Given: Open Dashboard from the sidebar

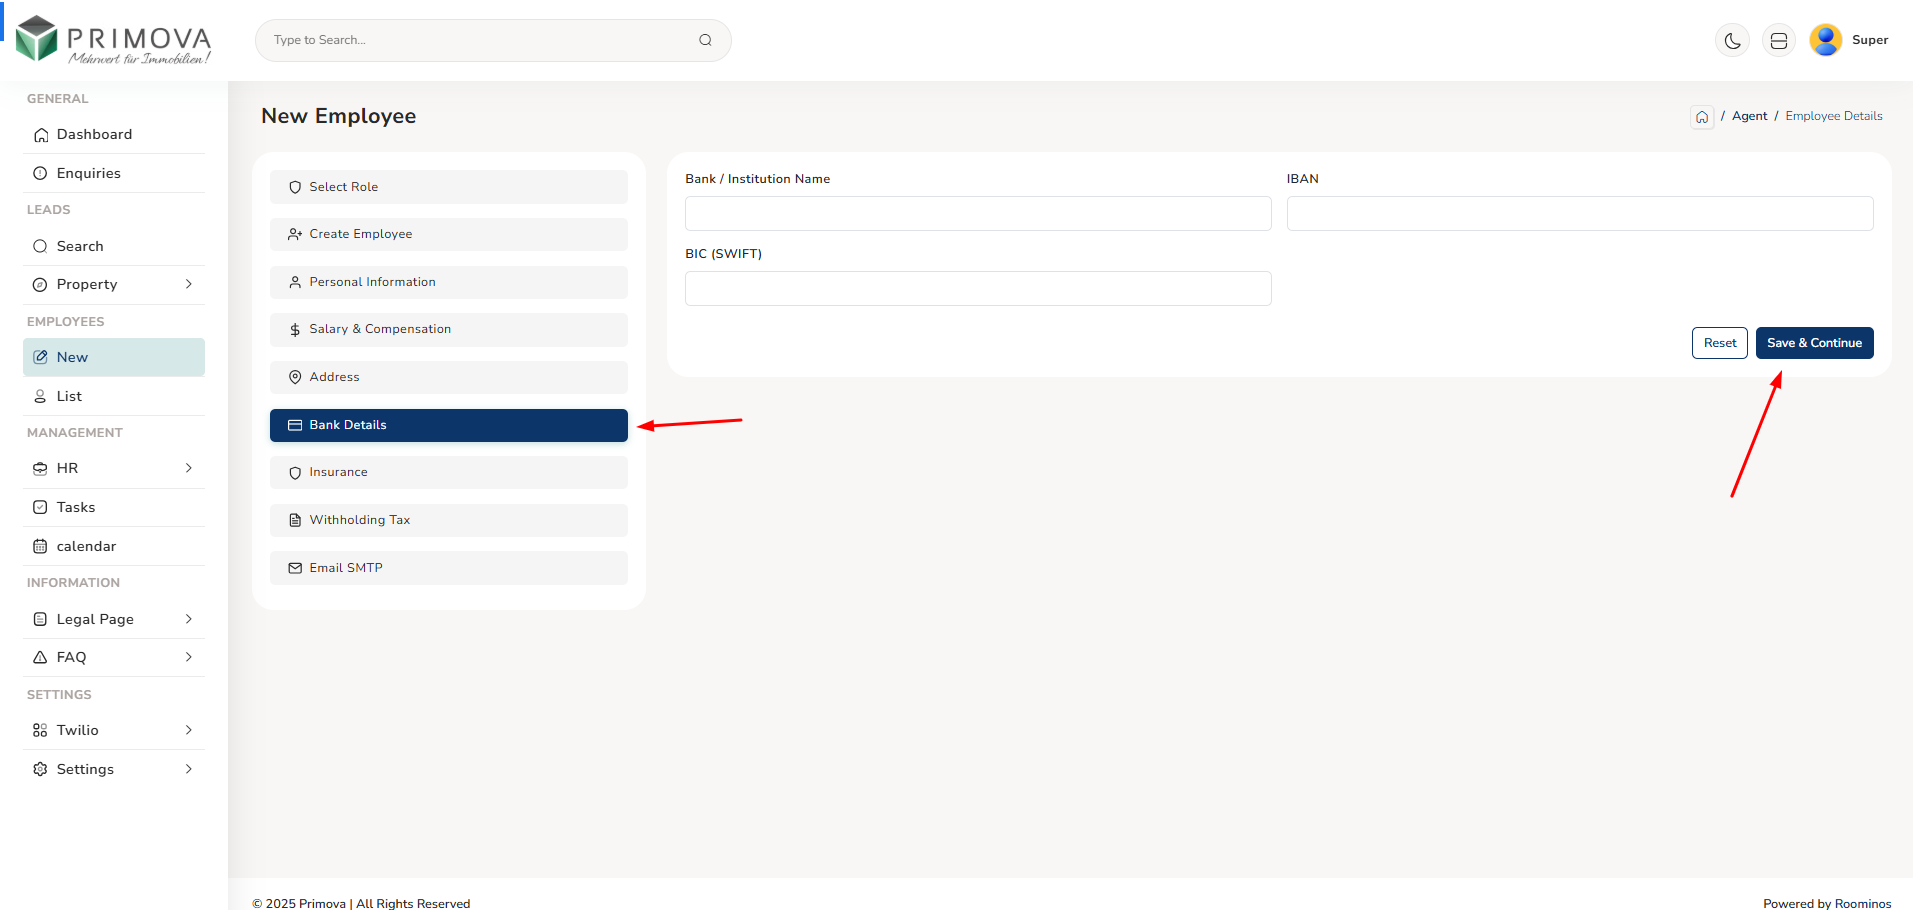Looking at the screenshot, I should [94, 135].
